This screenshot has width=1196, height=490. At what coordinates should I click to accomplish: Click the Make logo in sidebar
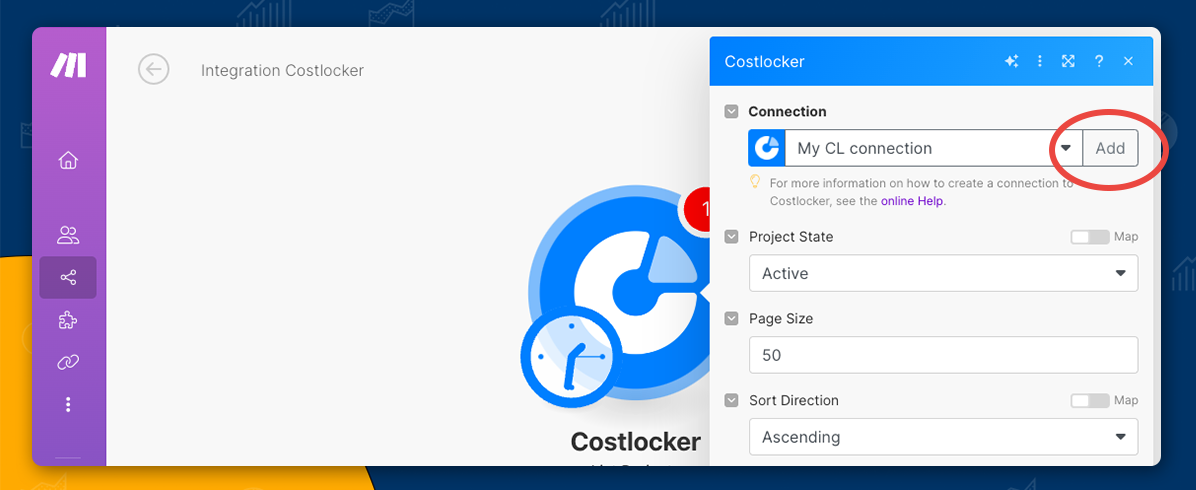click(x=68, y=66)
